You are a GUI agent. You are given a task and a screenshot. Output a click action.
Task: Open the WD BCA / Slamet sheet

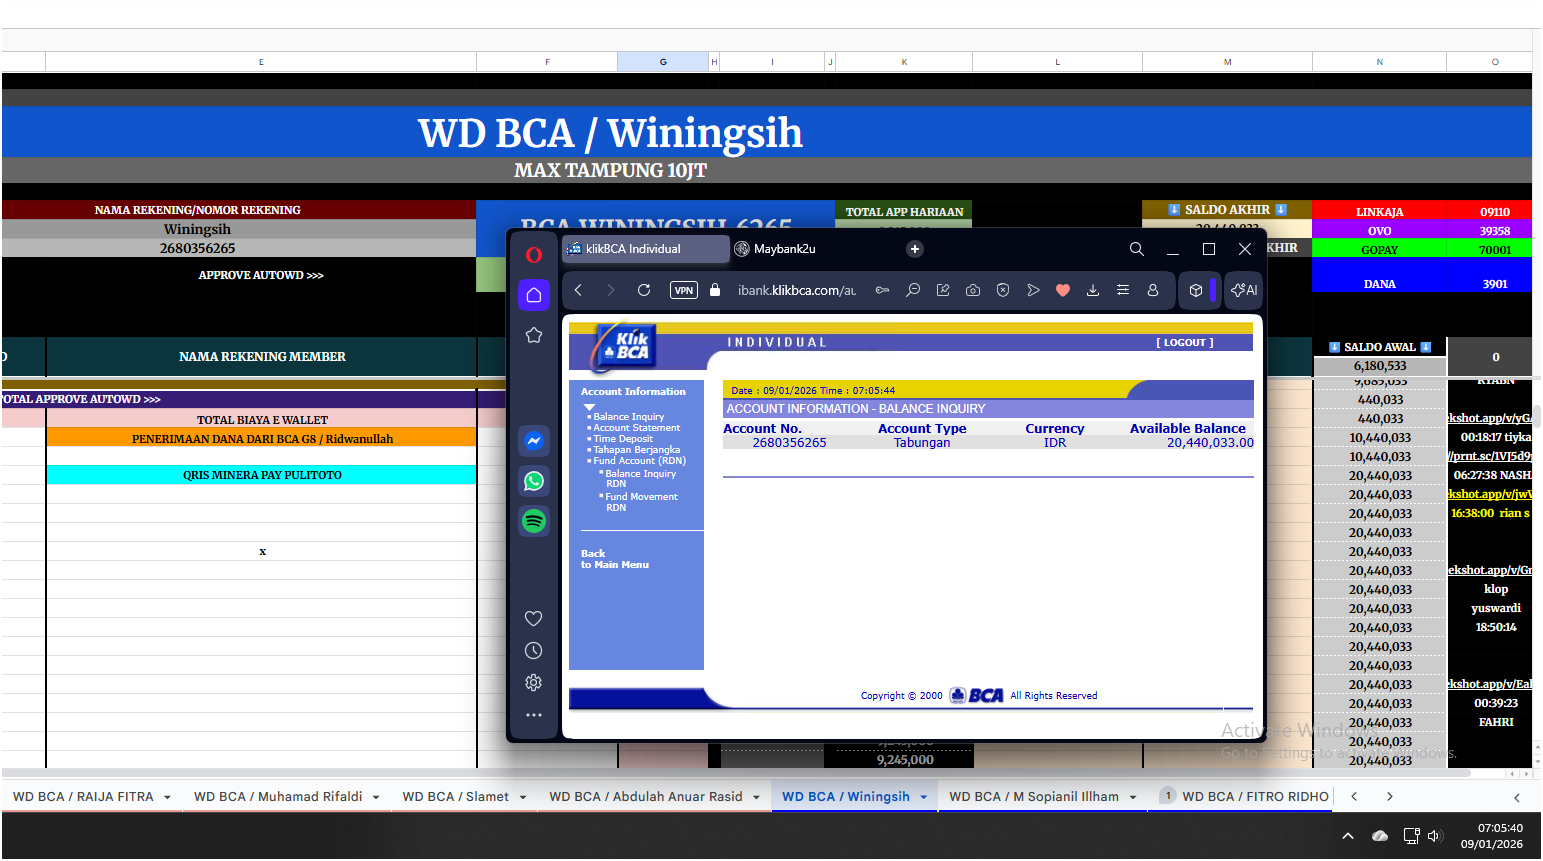(x=456, y=797)
